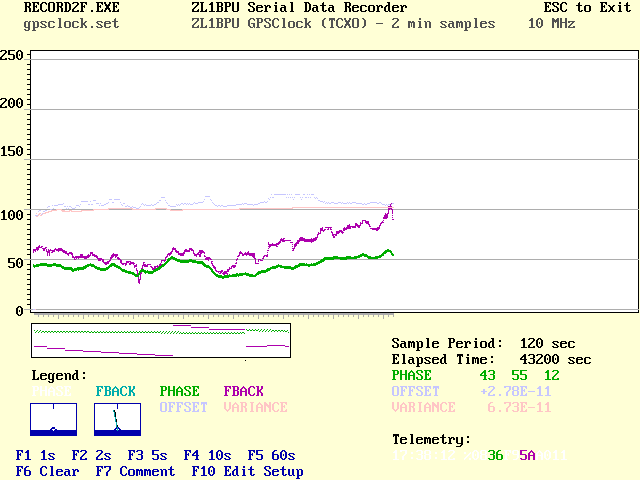
Task: Open F7 Comment entry
Action: (135, 471)
